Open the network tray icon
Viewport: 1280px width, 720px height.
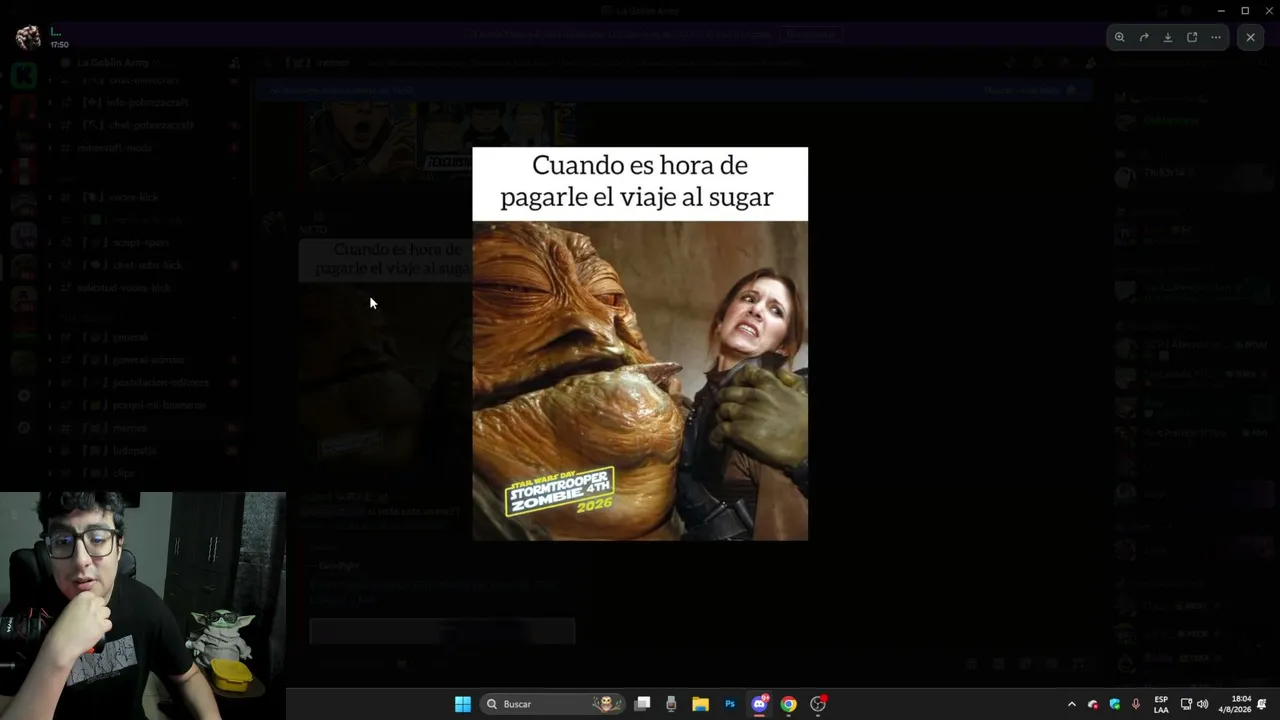(1186, 704)
